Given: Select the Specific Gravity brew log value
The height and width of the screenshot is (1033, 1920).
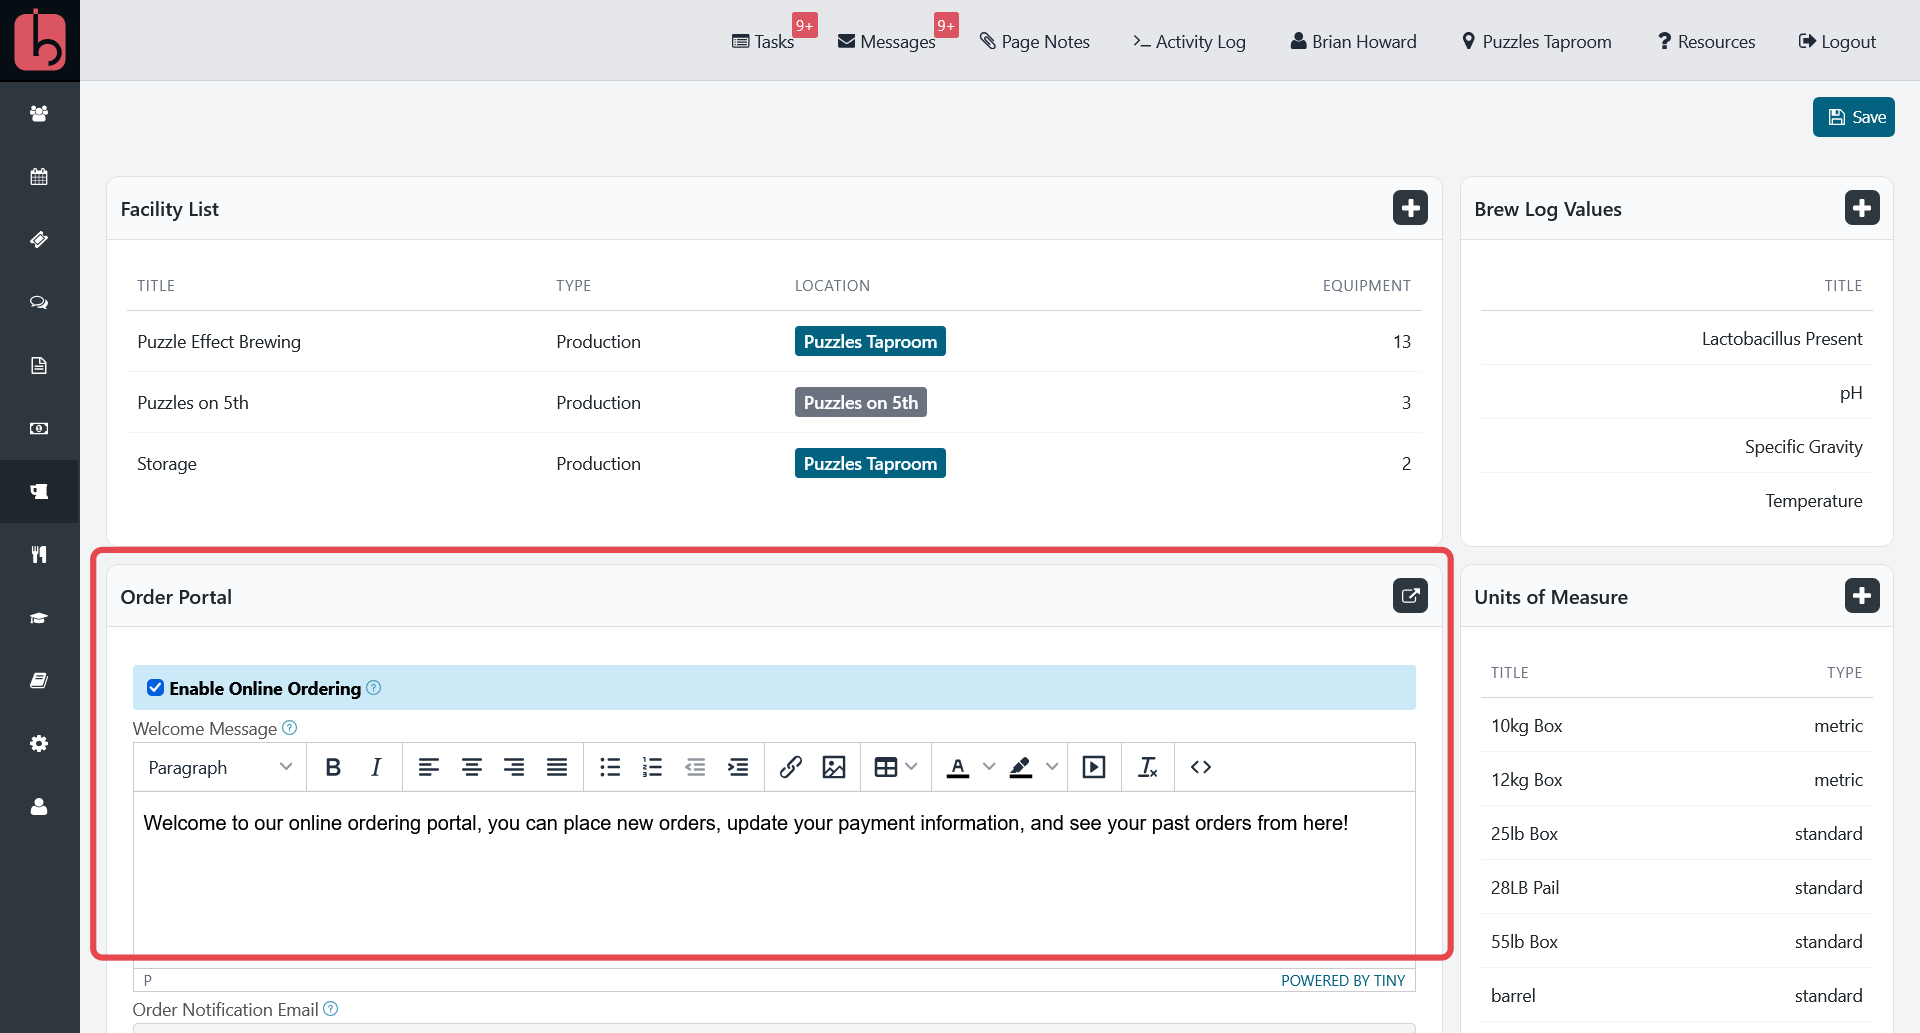Looking at the screenshot, I should pyautogui.click(x=1803, y=447).
